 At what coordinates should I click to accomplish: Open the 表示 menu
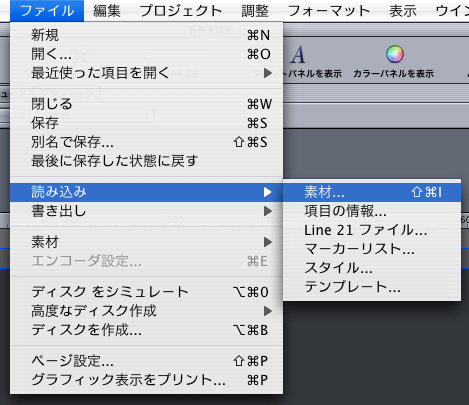pos(403,11)
